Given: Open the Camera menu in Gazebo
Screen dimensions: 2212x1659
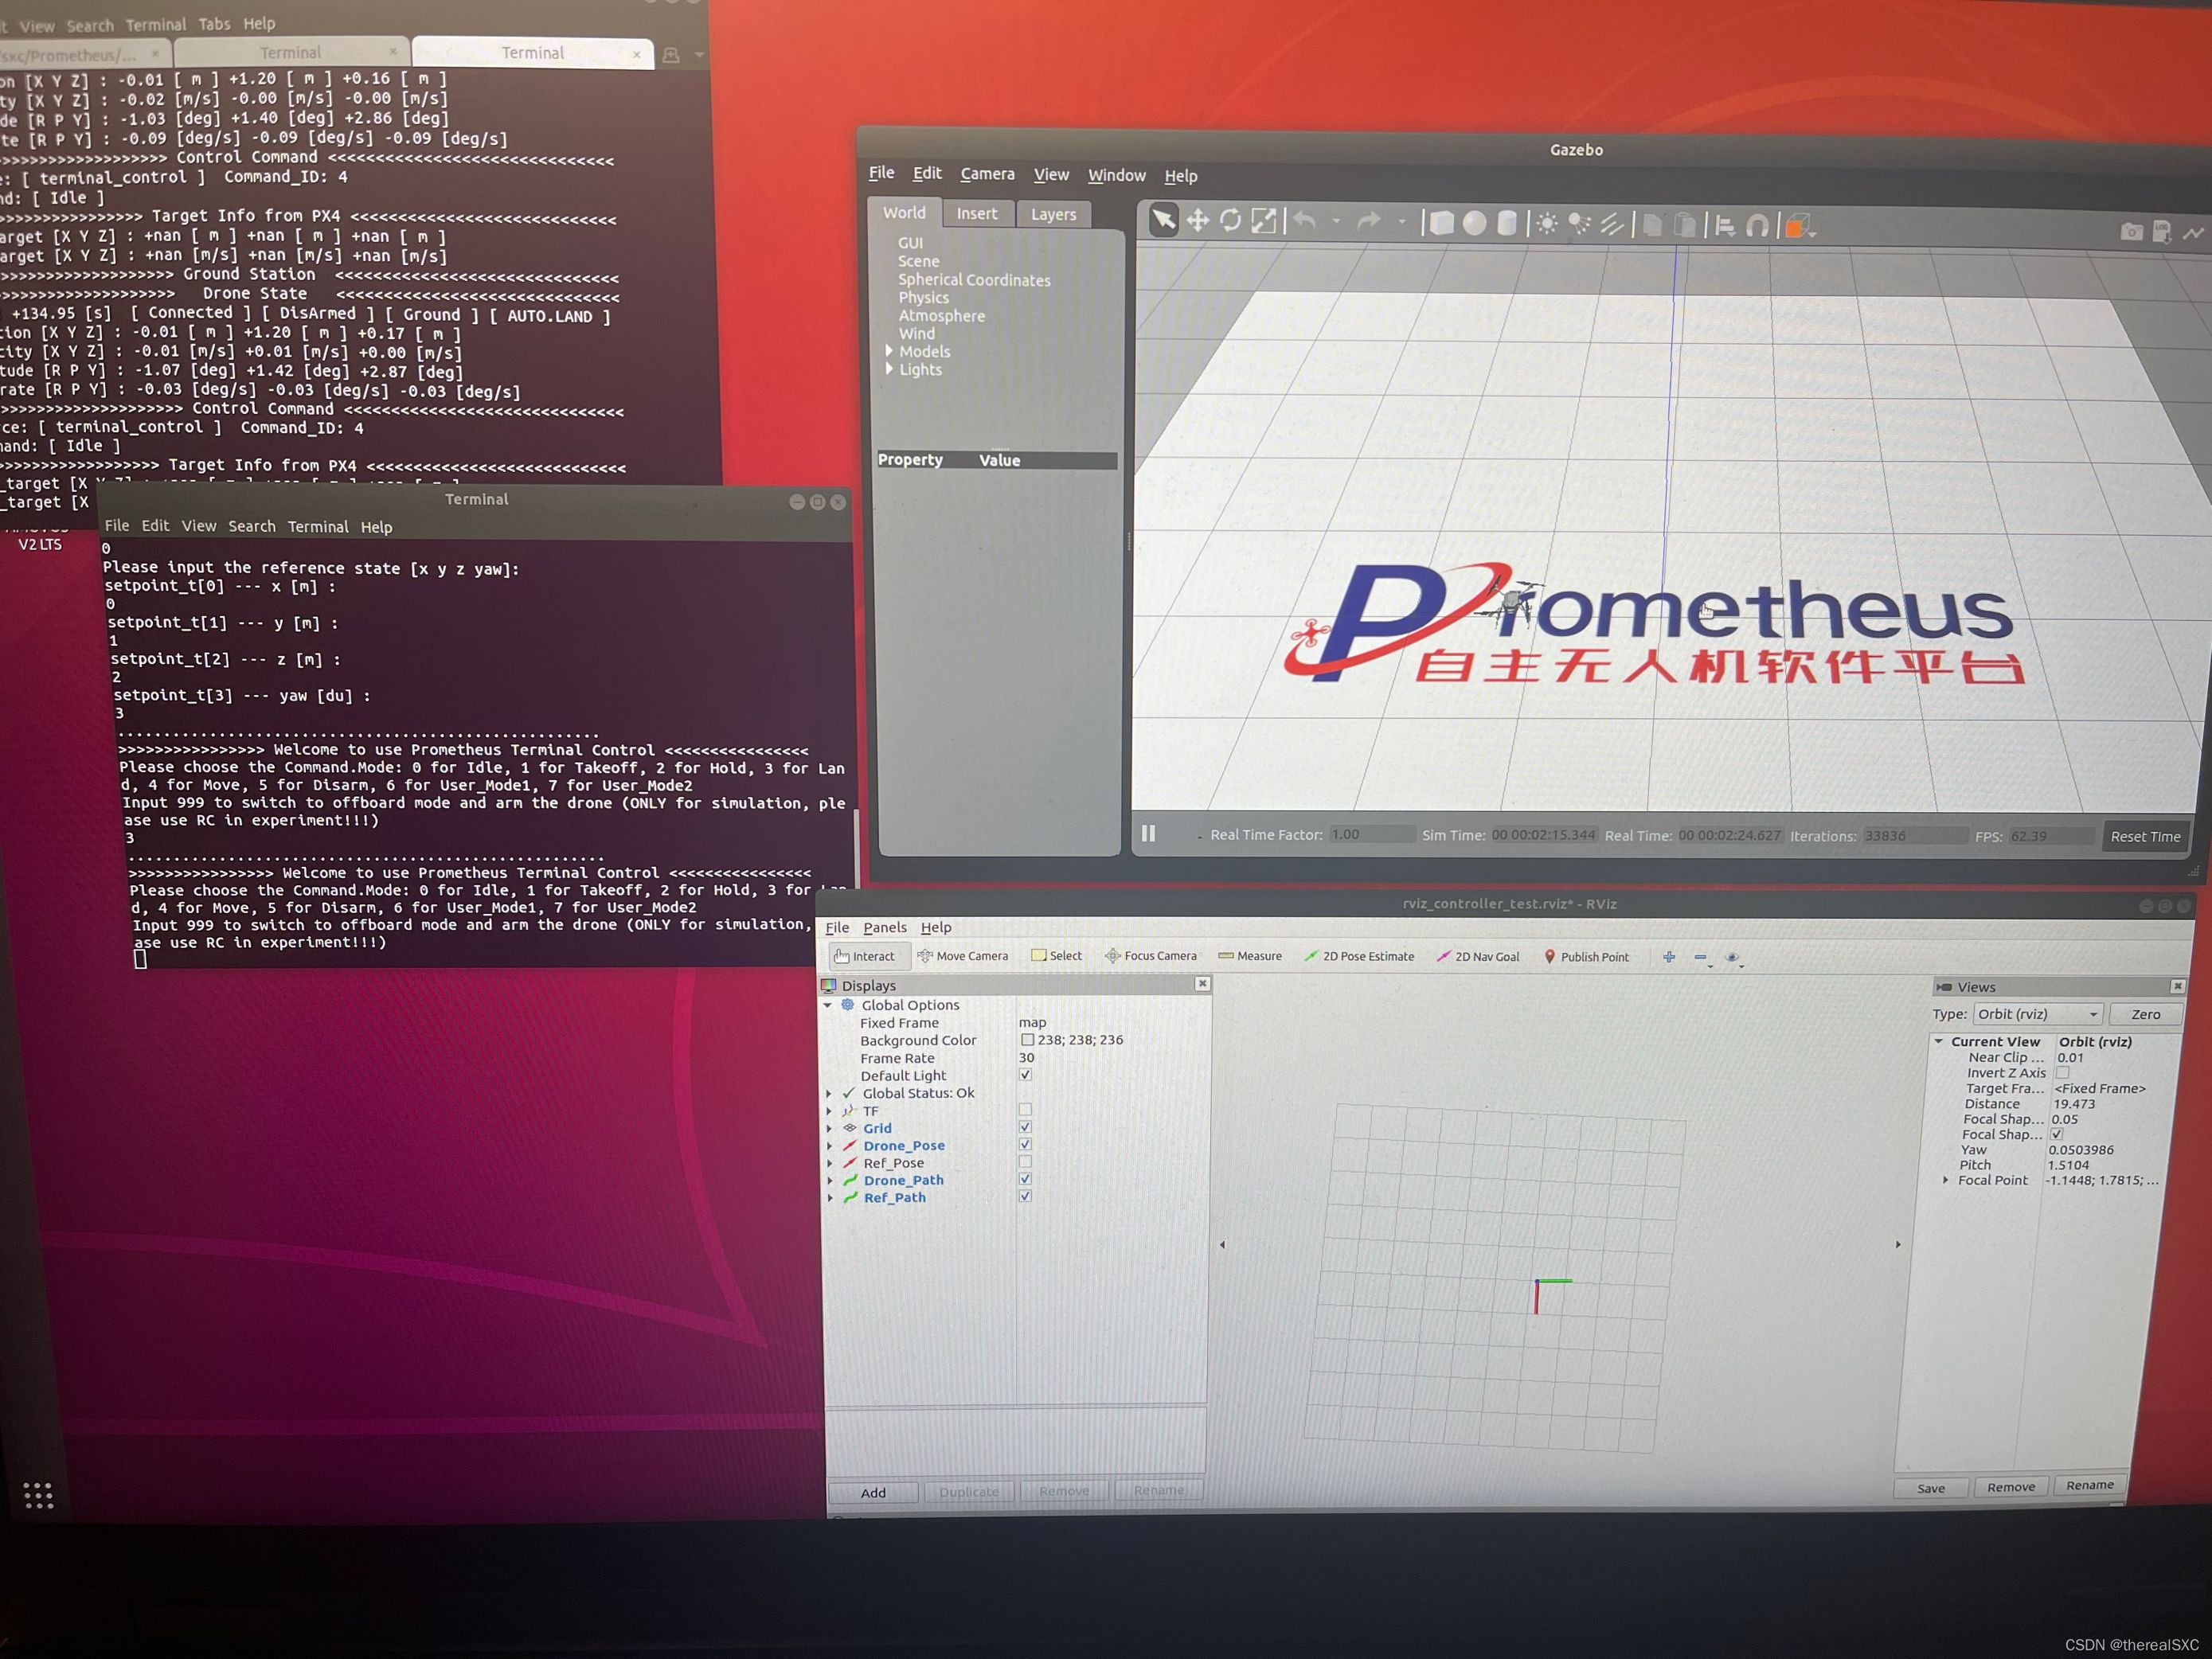Looking at the screenshot, I should (987, 174).
